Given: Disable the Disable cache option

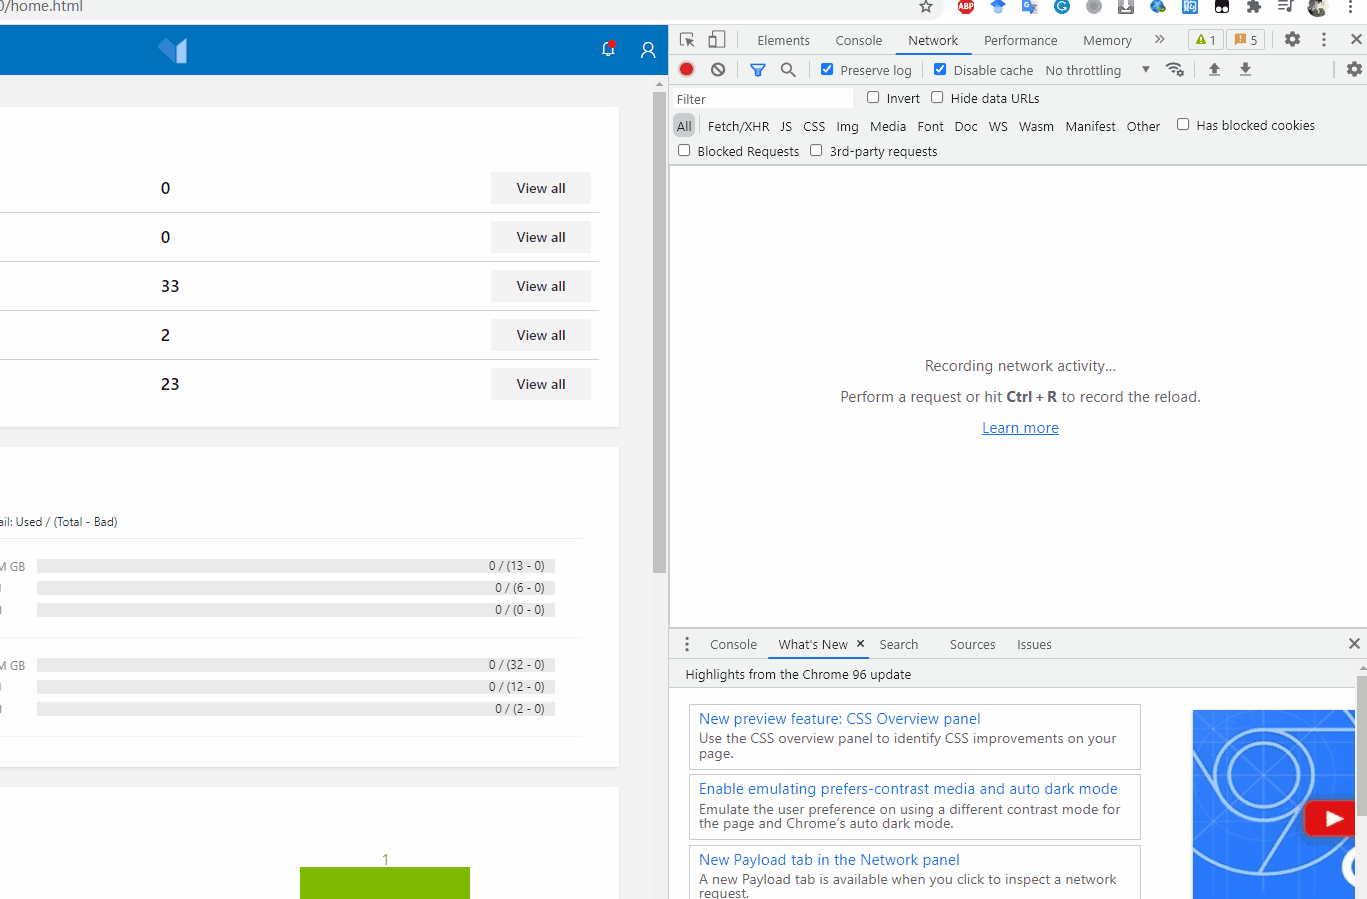Looking at the screenshot, I should (x=940, y=69).
